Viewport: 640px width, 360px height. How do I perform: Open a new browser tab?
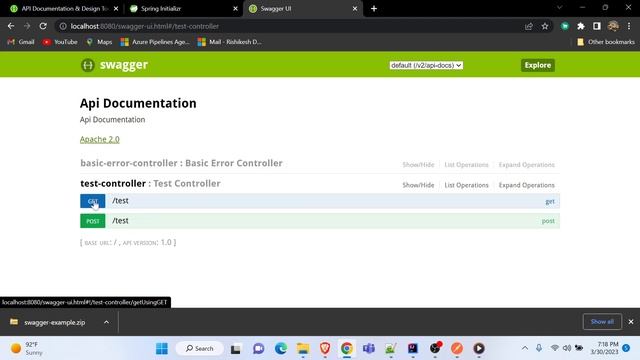374,9
